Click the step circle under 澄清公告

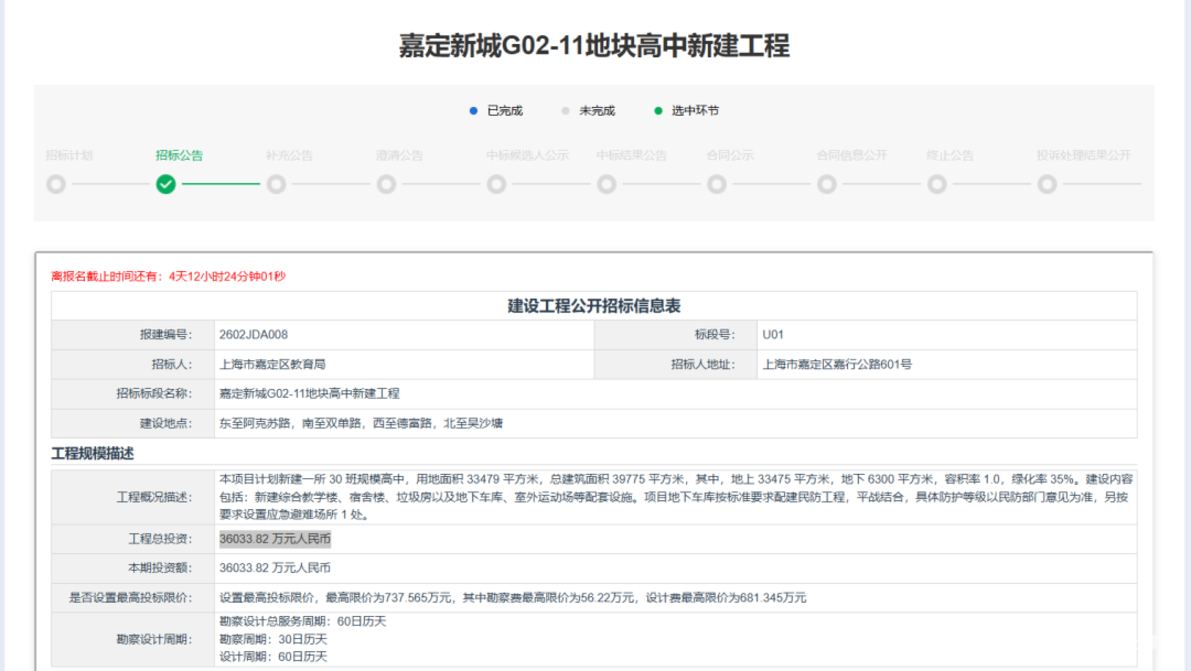(387, 184)
